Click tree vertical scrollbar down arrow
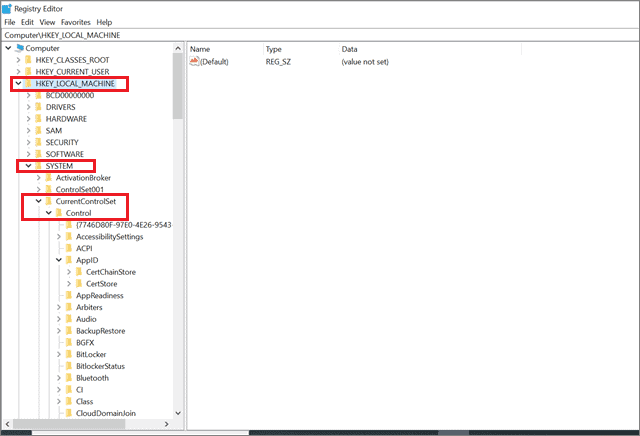Screen dimensions: 640x436 click(x=178, y=413)
